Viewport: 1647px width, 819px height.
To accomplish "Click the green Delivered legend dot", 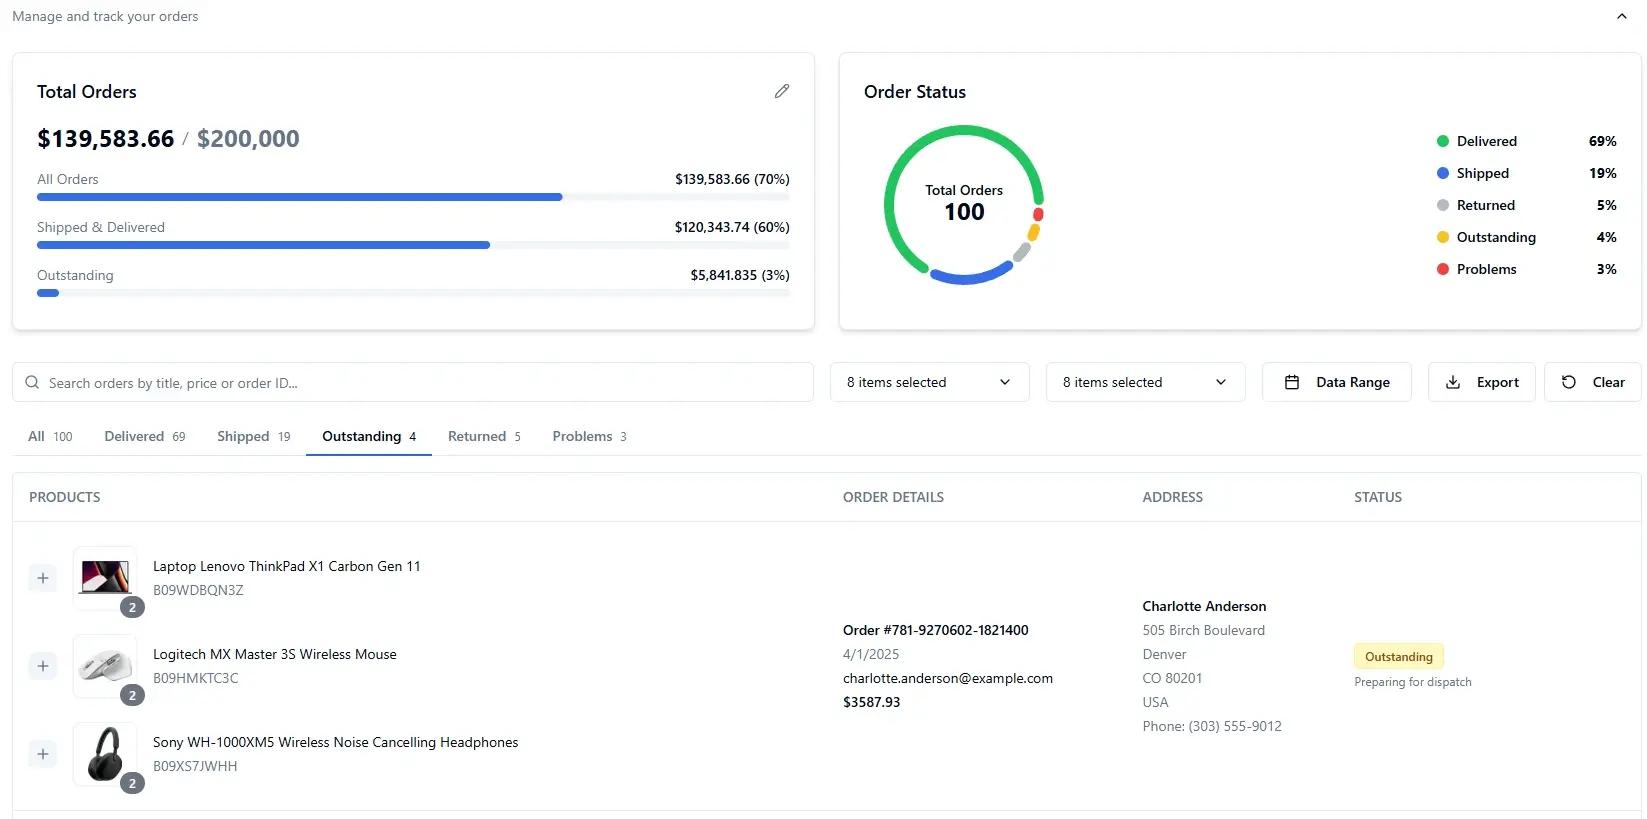I will pyautogui.click(x=1443, y=141).
